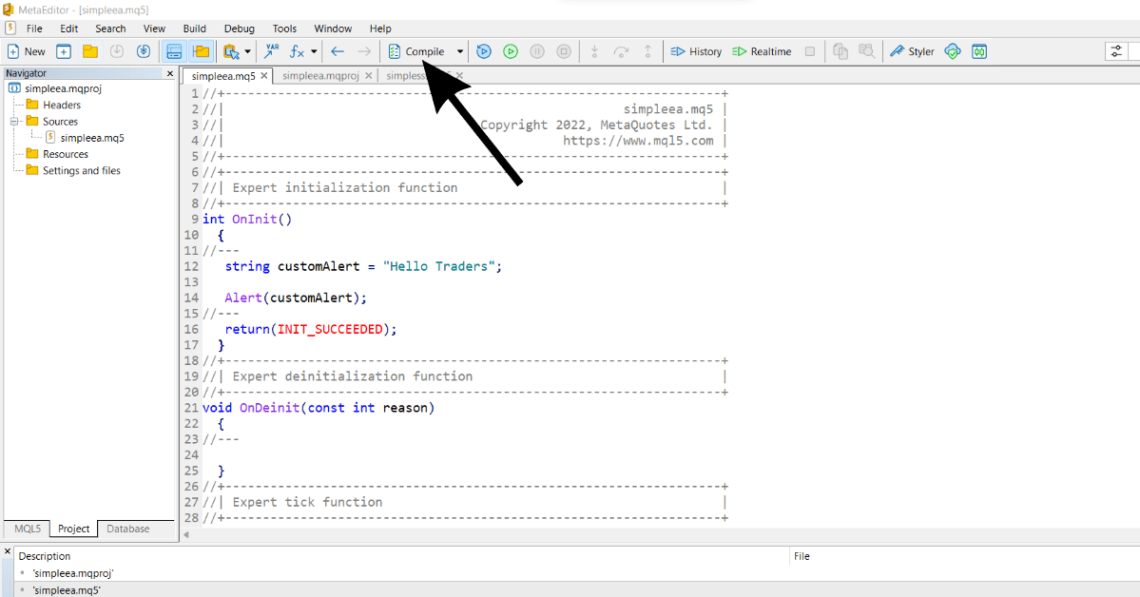Navigate back with the left arrow icon

coord(338,51)
